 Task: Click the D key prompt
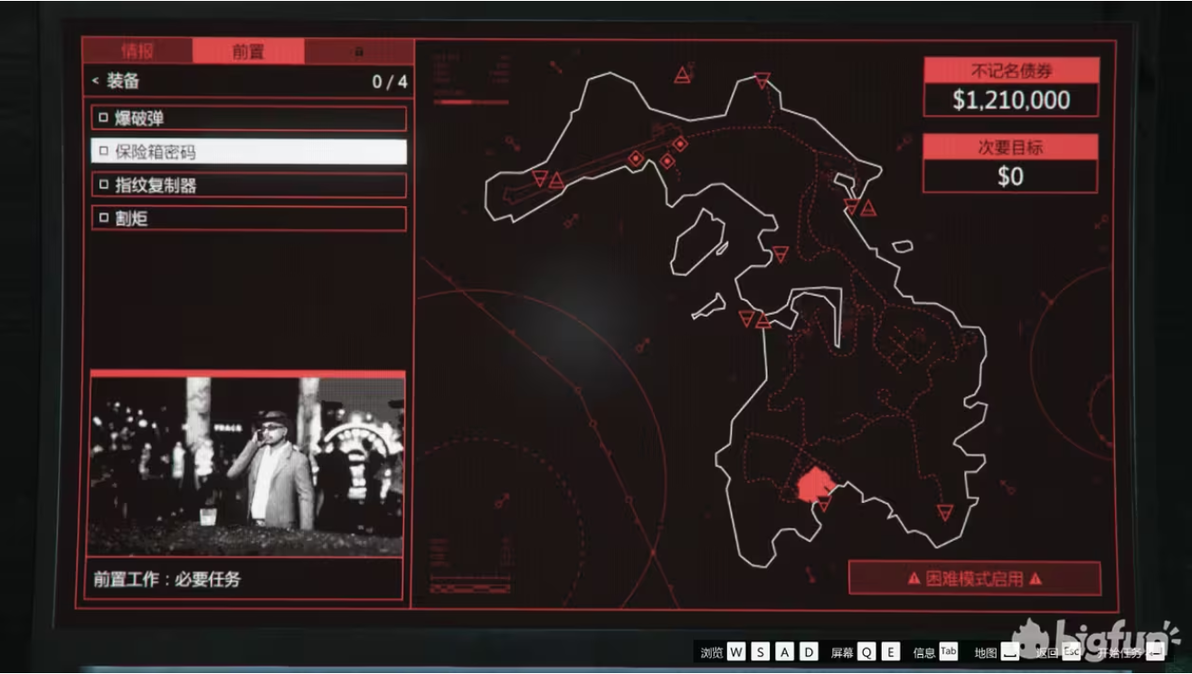pyautogui.click(x=810, y=652)
